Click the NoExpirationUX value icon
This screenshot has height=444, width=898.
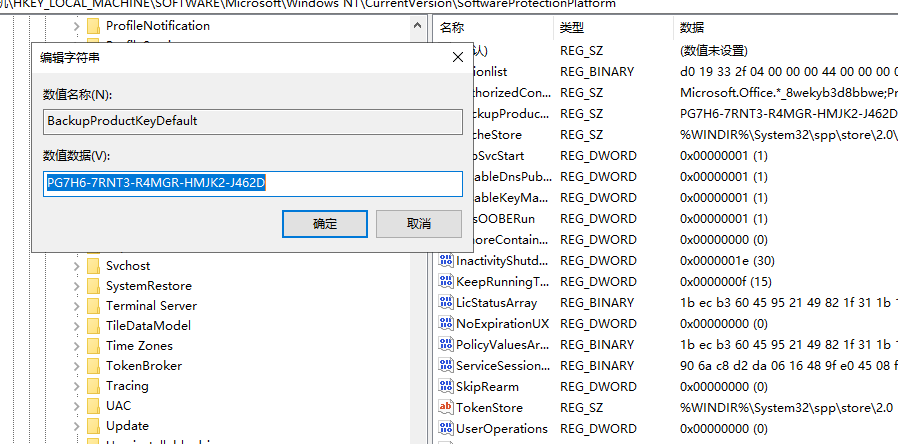446,324
